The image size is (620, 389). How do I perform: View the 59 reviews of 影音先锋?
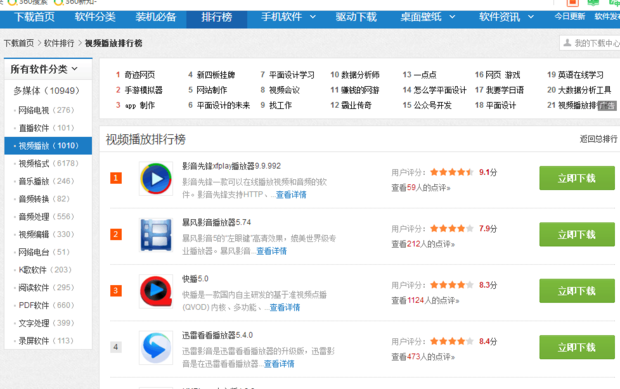click(x=421, y=187)
